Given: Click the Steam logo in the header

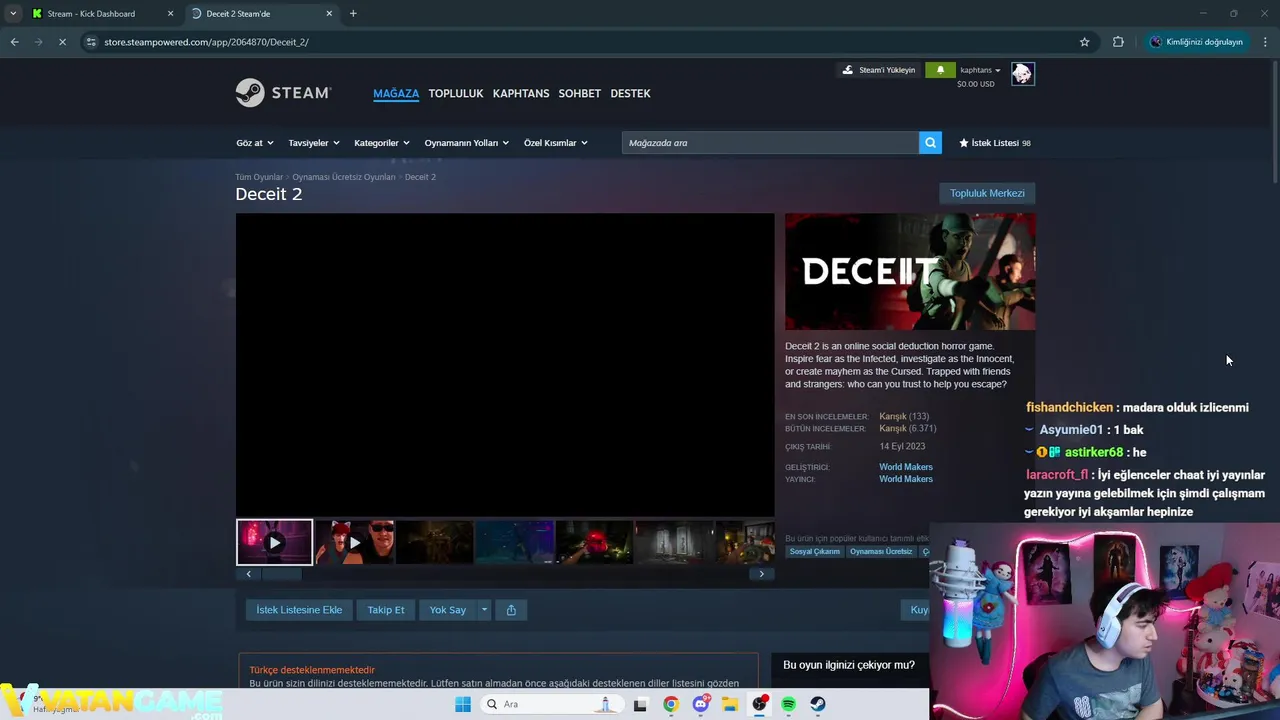Looking at the screenshot, I should [283, 93].
